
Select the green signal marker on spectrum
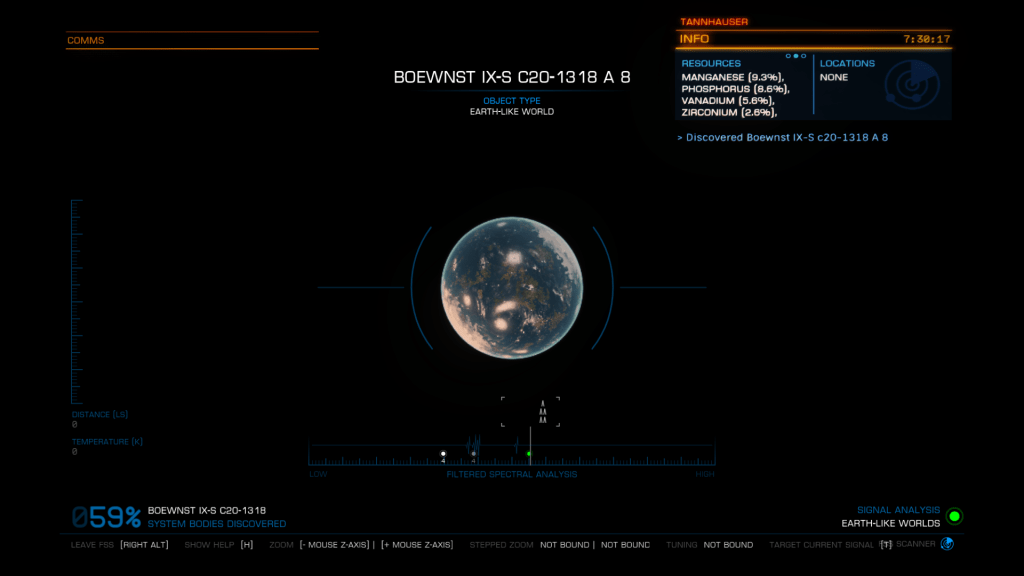coord(529,454)
